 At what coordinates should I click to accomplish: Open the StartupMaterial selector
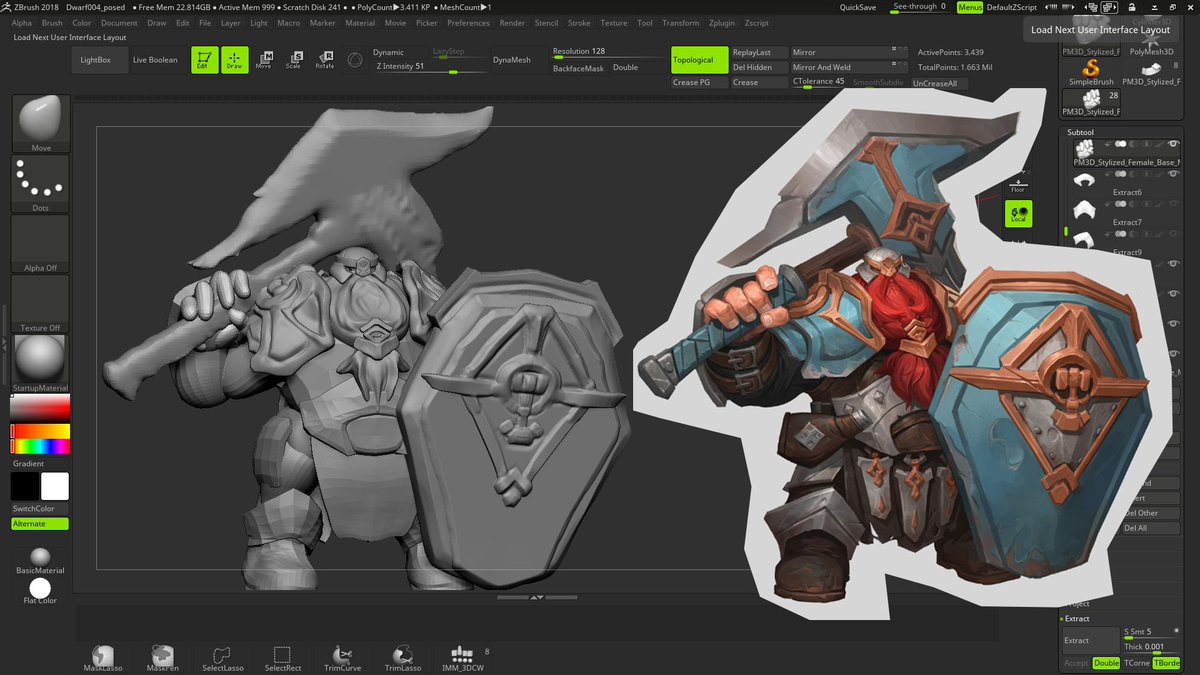pos(41,363)
